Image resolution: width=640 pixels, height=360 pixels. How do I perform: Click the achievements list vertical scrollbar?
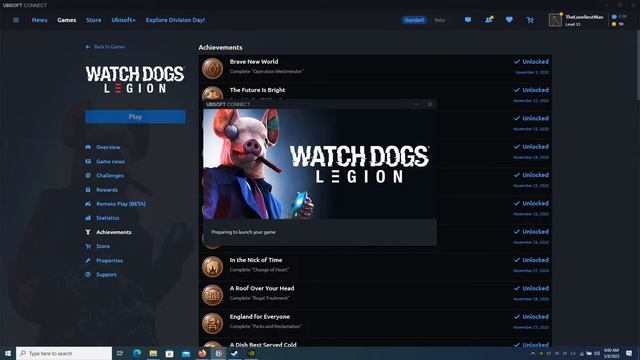pyautogui.click(x=638, y=64)
